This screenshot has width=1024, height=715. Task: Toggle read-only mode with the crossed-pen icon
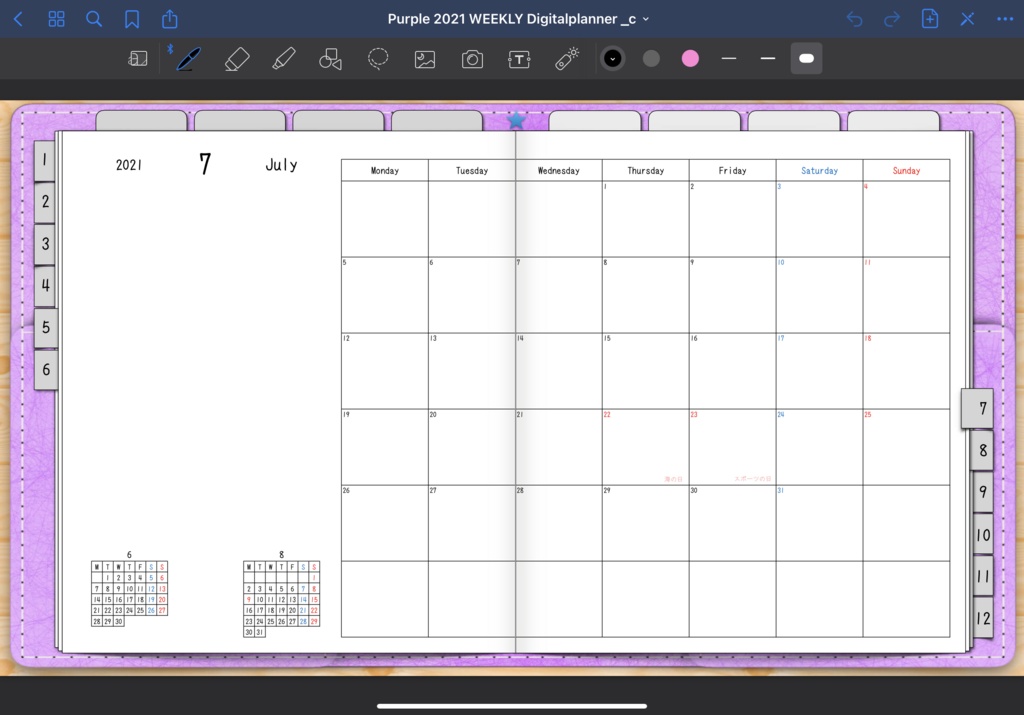(x=967, y=19)
